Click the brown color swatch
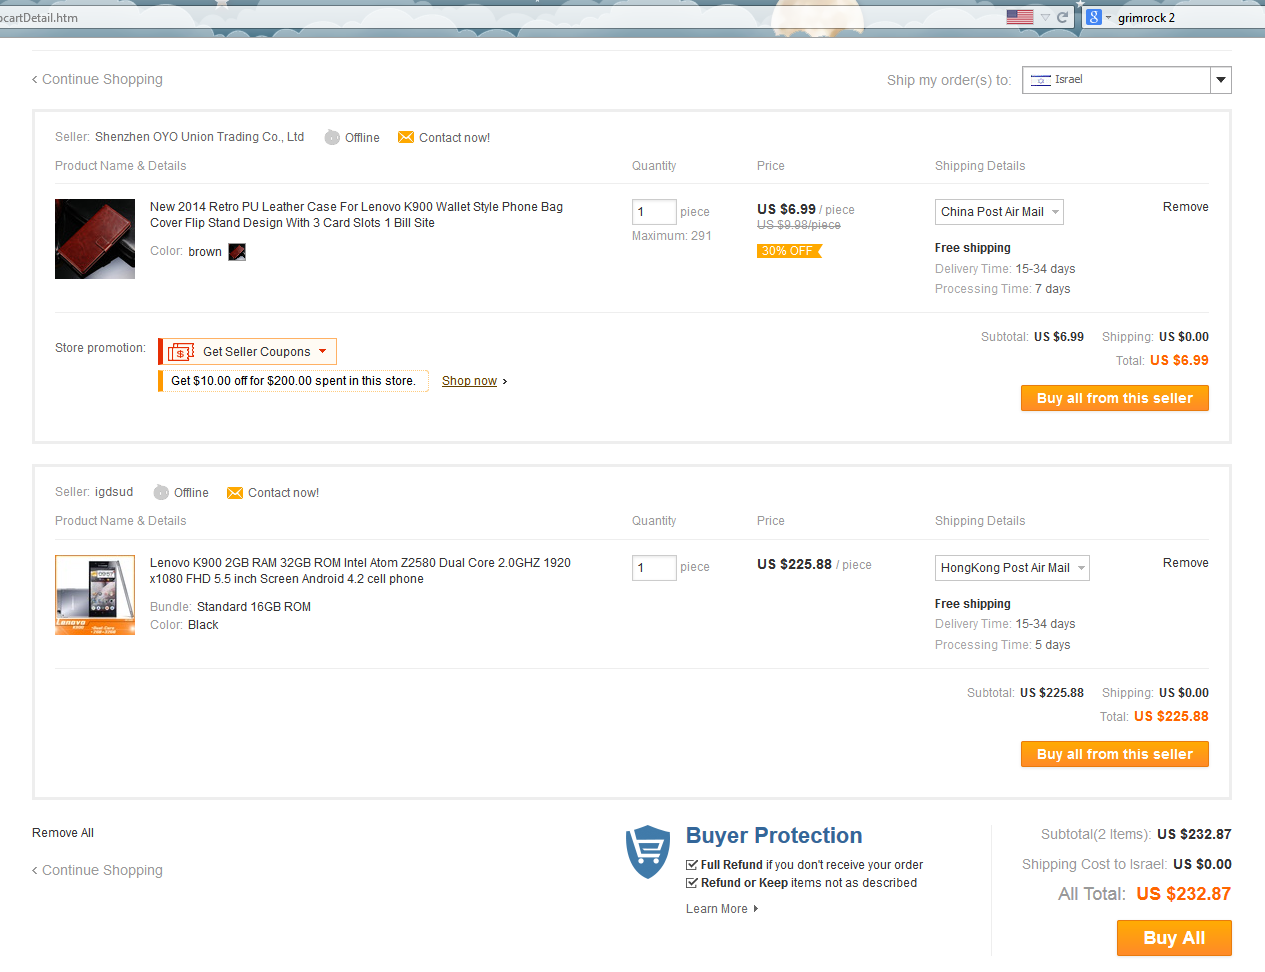This screenshot has width=1265, height=972. click(237, 252)
